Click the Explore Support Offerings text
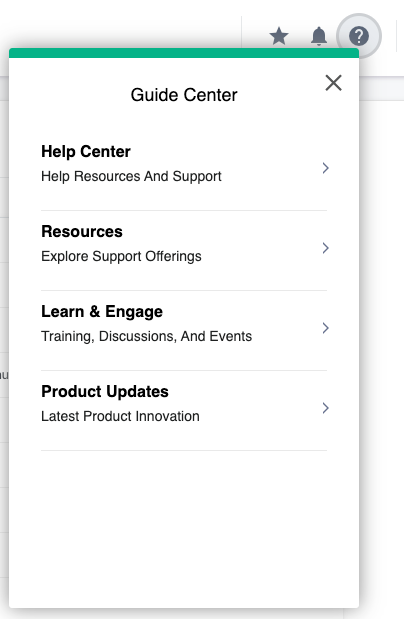Screen dimensions: 404x619 point(121,256)
